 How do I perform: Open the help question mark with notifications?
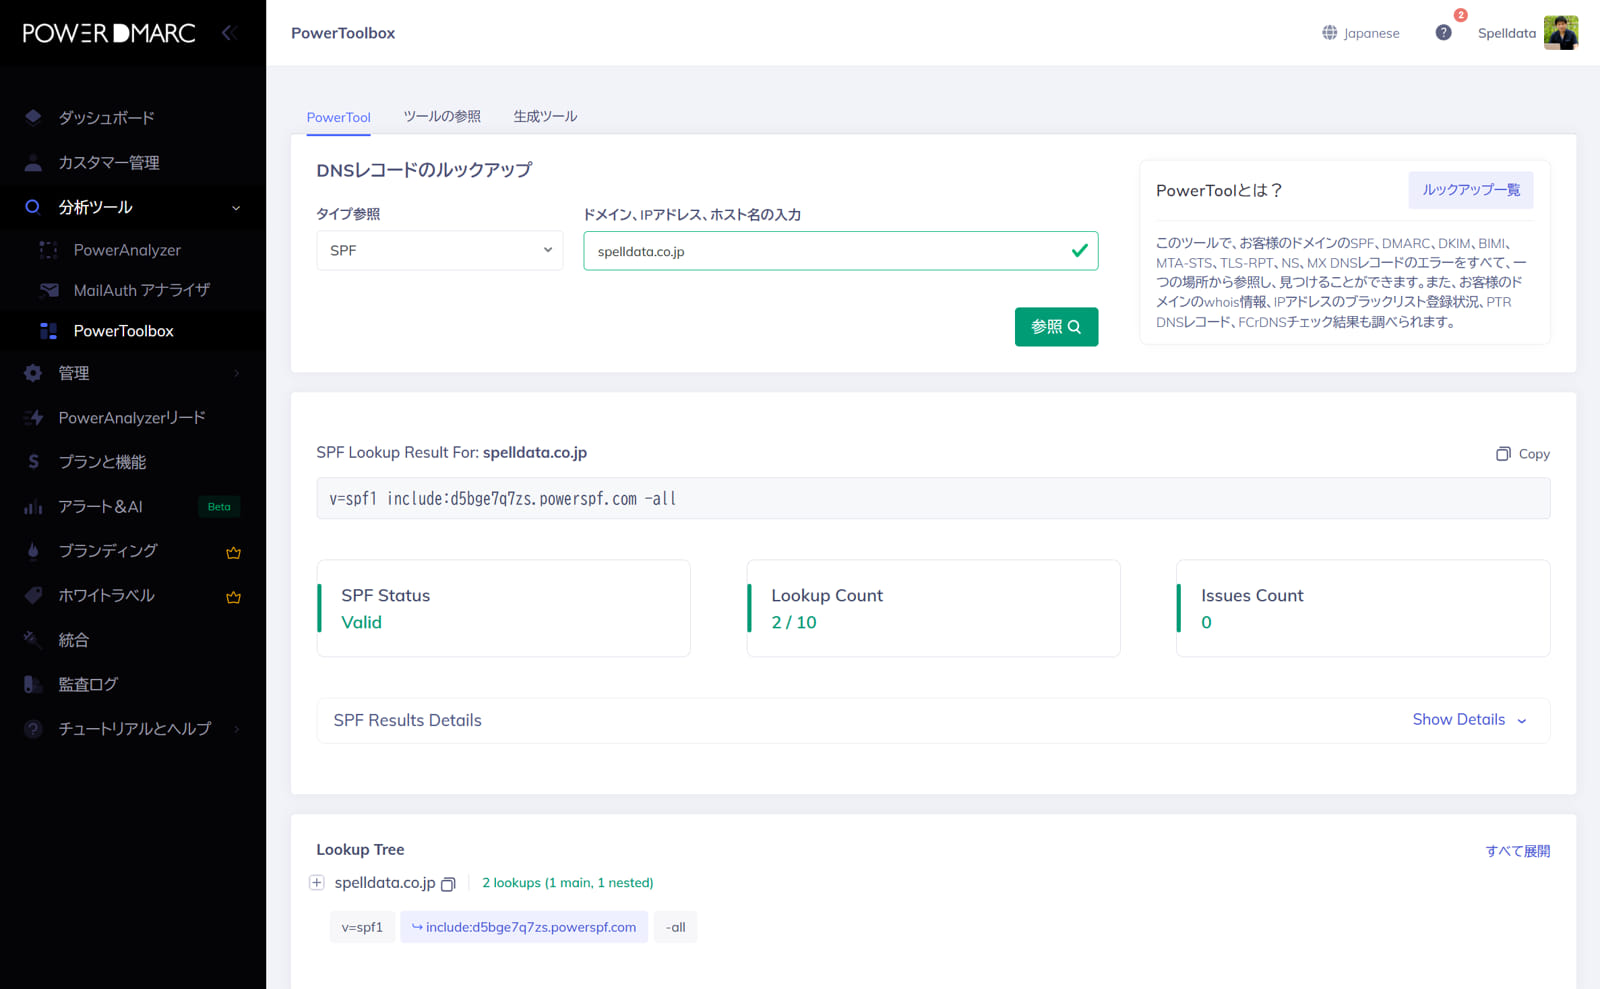point(1444,32)
